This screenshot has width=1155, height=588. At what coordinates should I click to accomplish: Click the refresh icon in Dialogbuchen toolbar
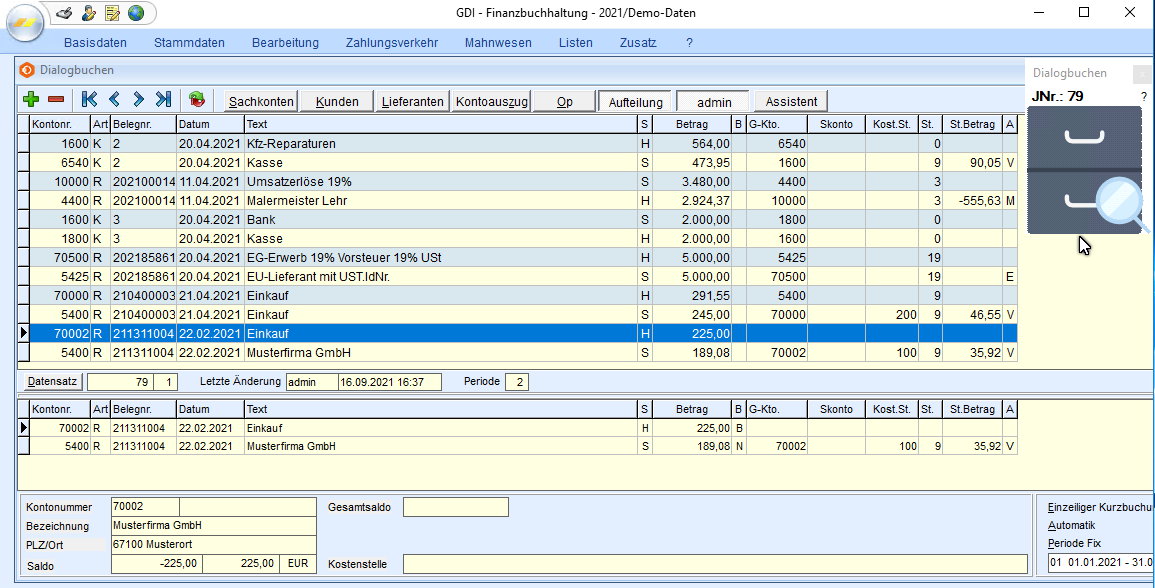coord(196,99)
